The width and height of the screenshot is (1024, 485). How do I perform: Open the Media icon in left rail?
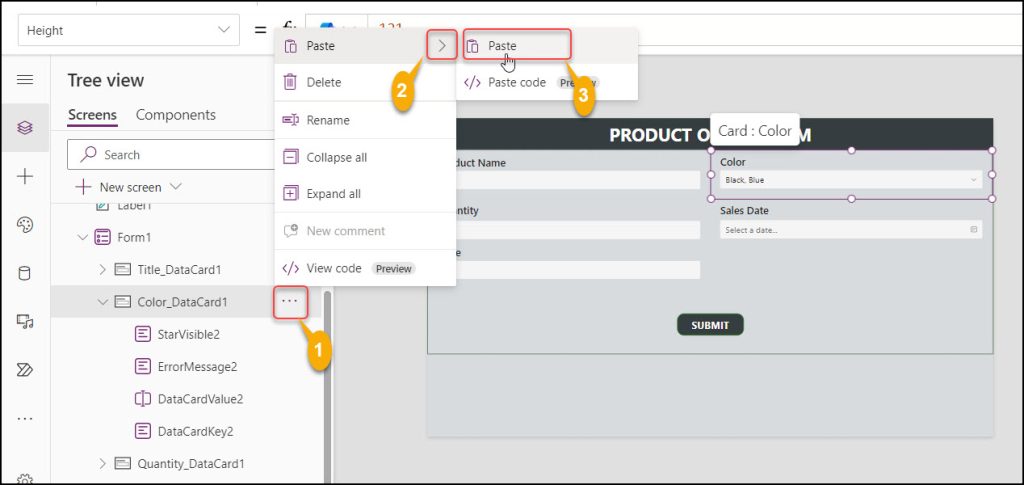pos(25,321)
